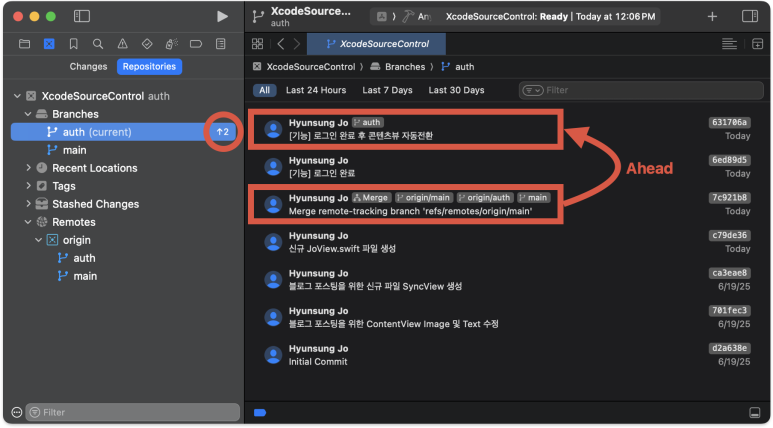Select the Source Control navigator icon
Screen dimensions: 773x428
pyautogui.click(x=49, y=44)
